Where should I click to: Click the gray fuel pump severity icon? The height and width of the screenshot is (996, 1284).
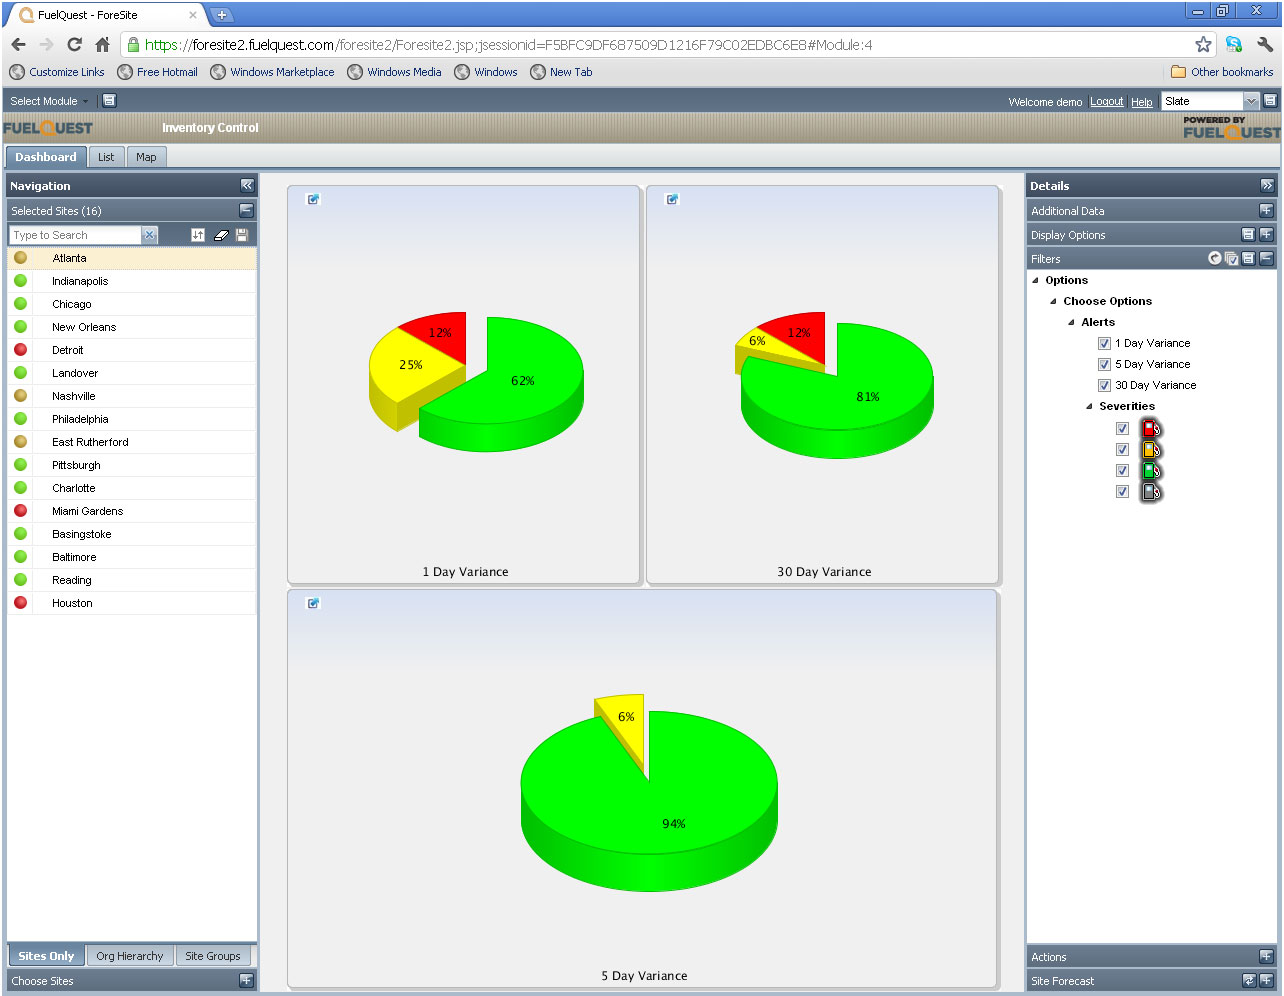pos(1152,491)
